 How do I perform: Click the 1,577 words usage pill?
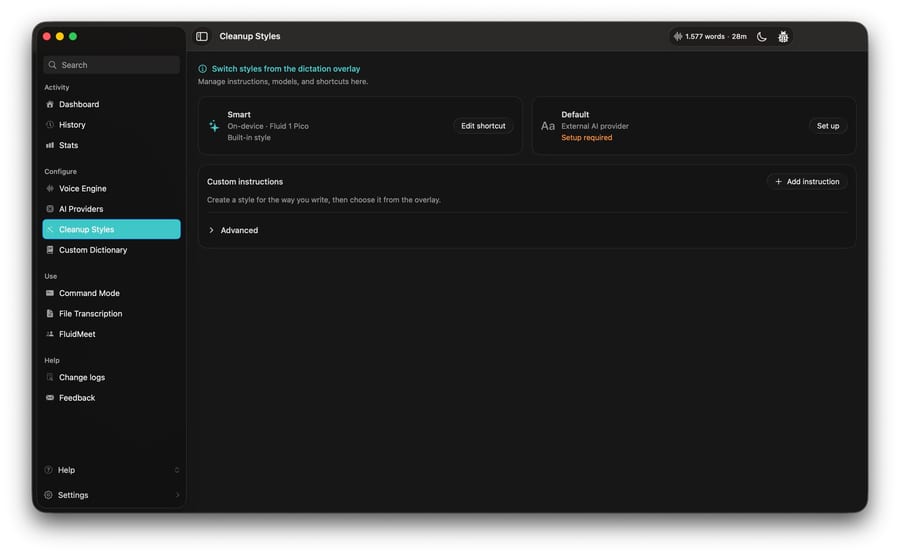(x=711, y=36)
